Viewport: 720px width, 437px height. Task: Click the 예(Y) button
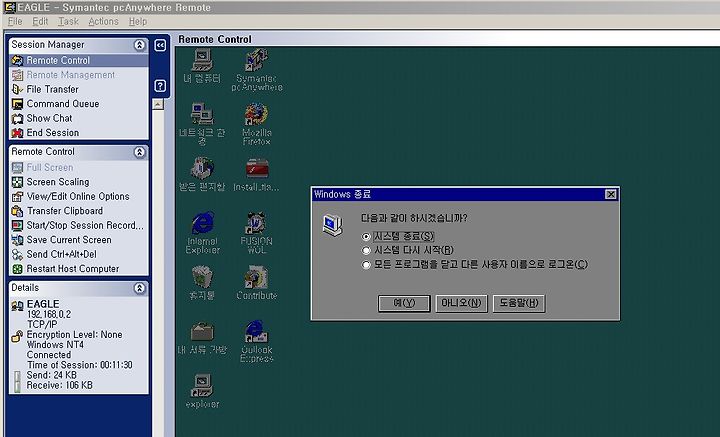(x=404, y=303)
